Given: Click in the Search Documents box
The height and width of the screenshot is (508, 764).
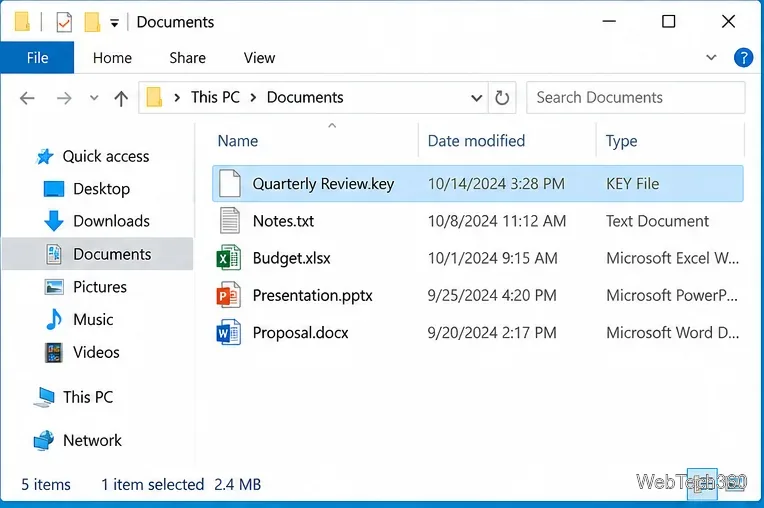Looking at the screenshot, I should click(635, 97).
